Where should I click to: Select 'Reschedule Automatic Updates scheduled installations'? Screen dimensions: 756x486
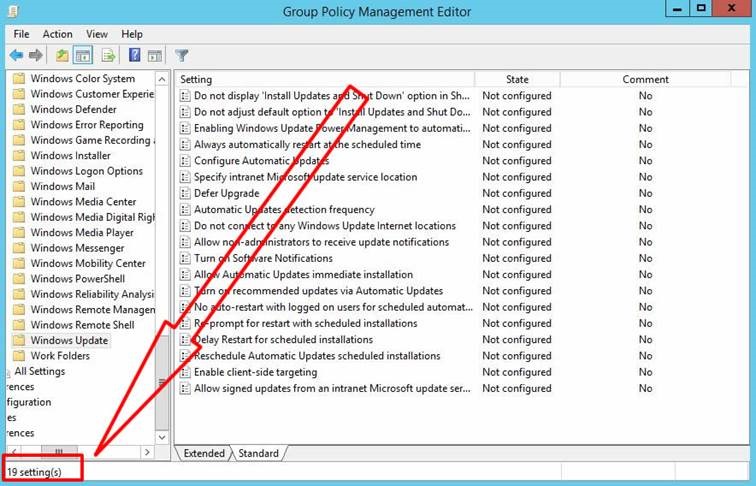317,356
